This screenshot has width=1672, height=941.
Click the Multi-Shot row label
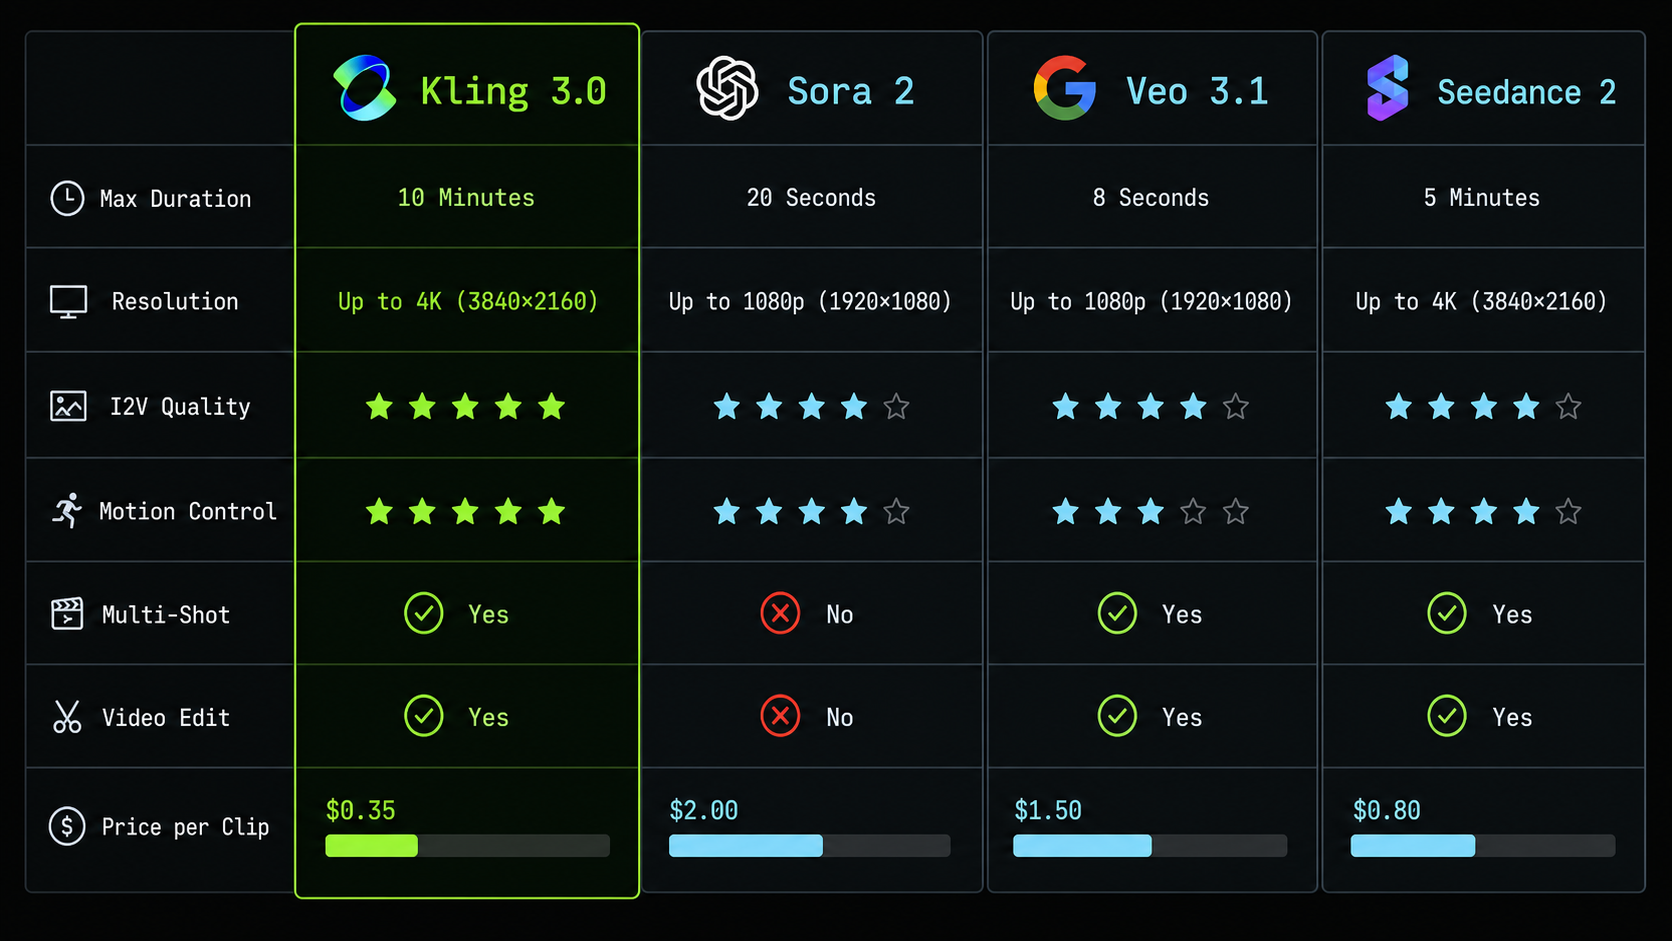(166, 615)
